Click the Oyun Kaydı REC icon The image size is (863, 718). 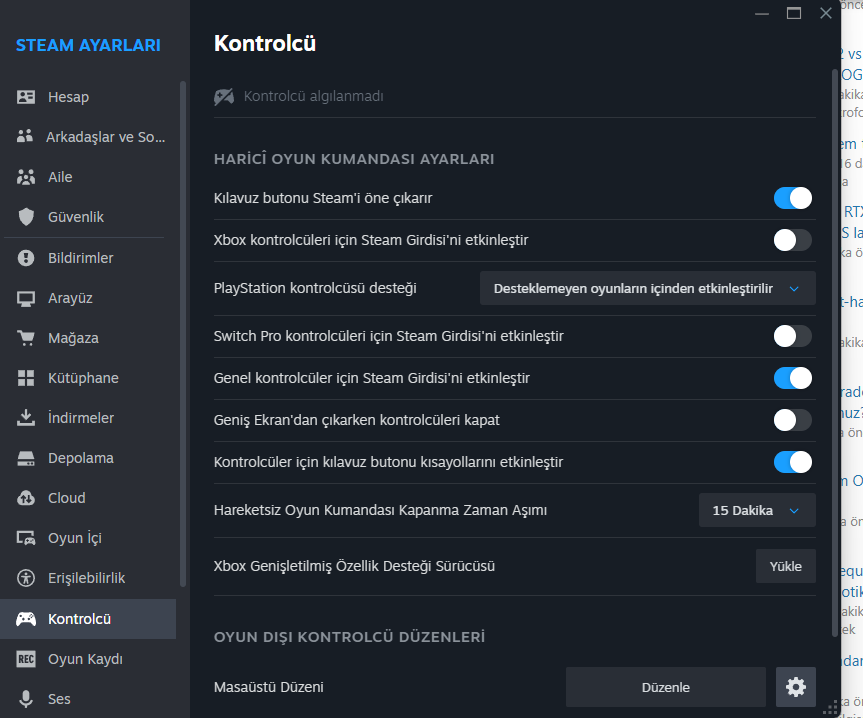pyautogui.click(x=26, y=659)
